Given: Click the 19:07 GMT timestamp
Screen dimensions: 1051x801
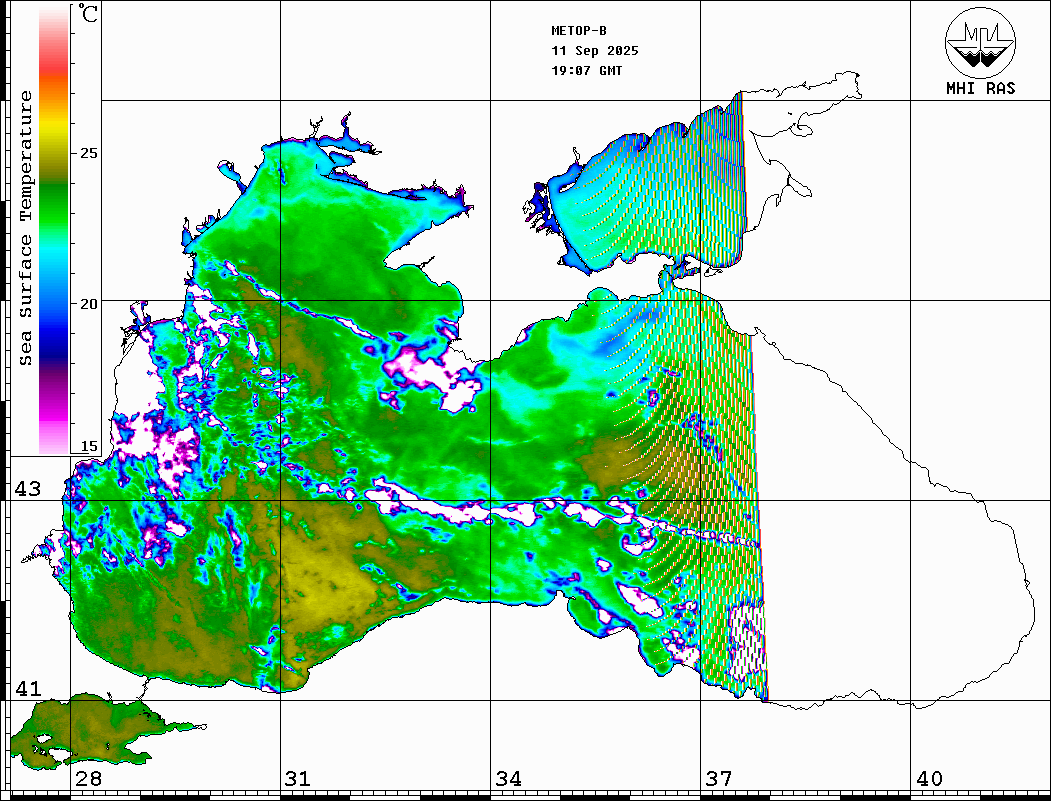Looking at the screenshot, I should pos(587,71).
